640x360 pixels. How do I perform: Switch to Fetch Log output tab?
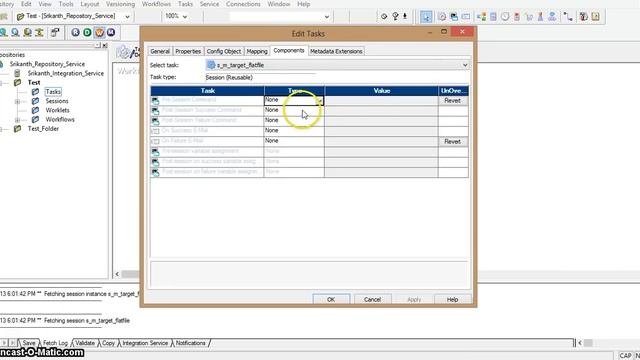[55, 343]
